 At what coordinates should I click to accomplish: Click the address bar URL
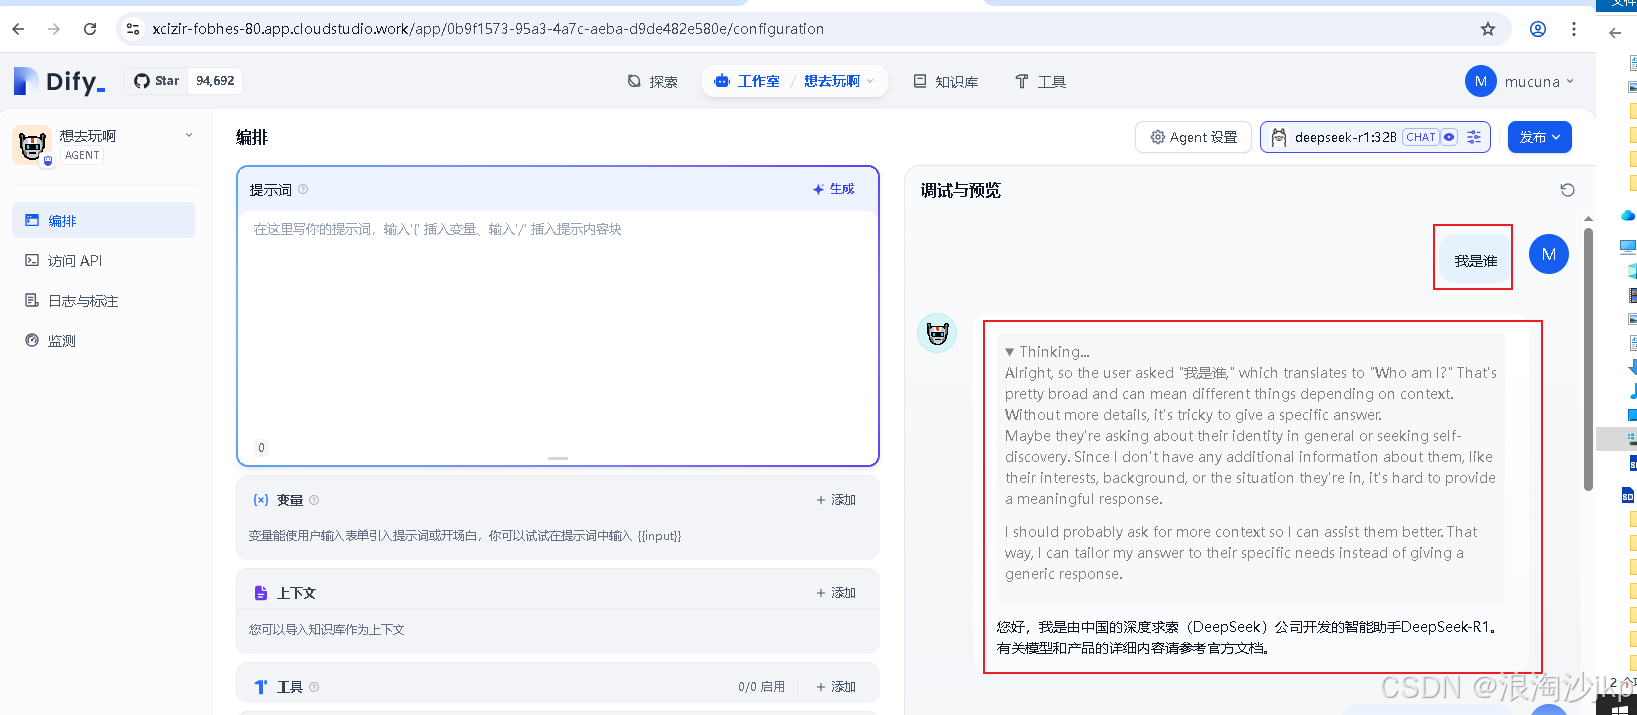tap(488, 29)
